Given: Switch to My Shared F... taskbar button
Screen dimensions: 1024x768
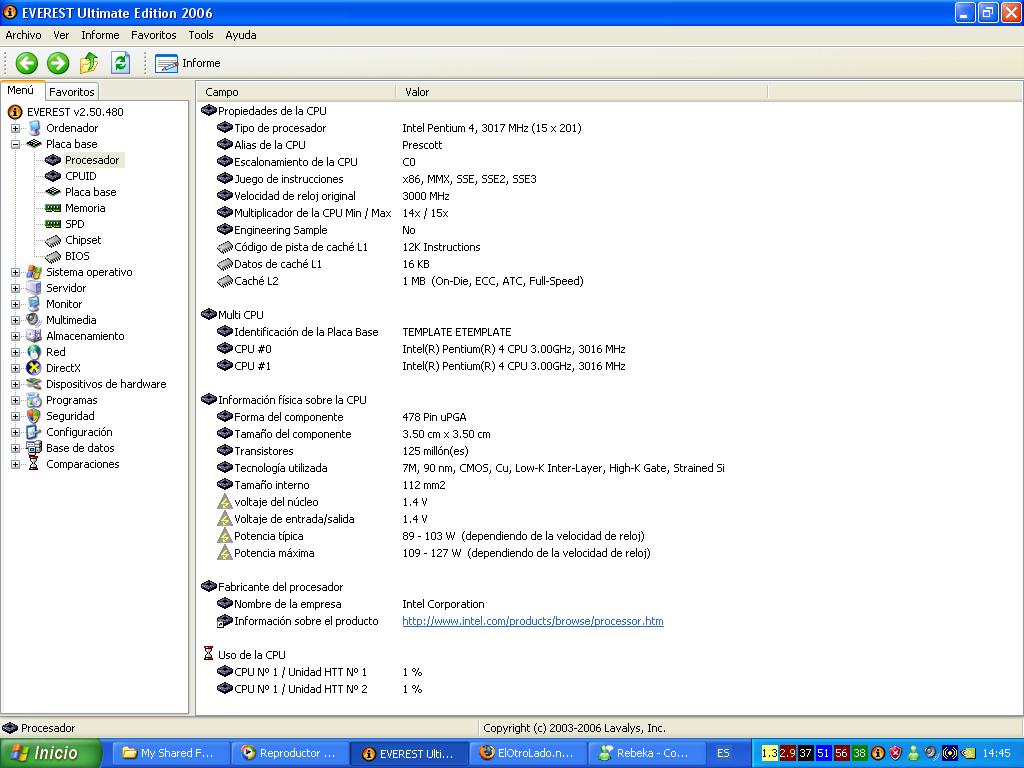Looking at the screenshot, I should click(170, 754).
